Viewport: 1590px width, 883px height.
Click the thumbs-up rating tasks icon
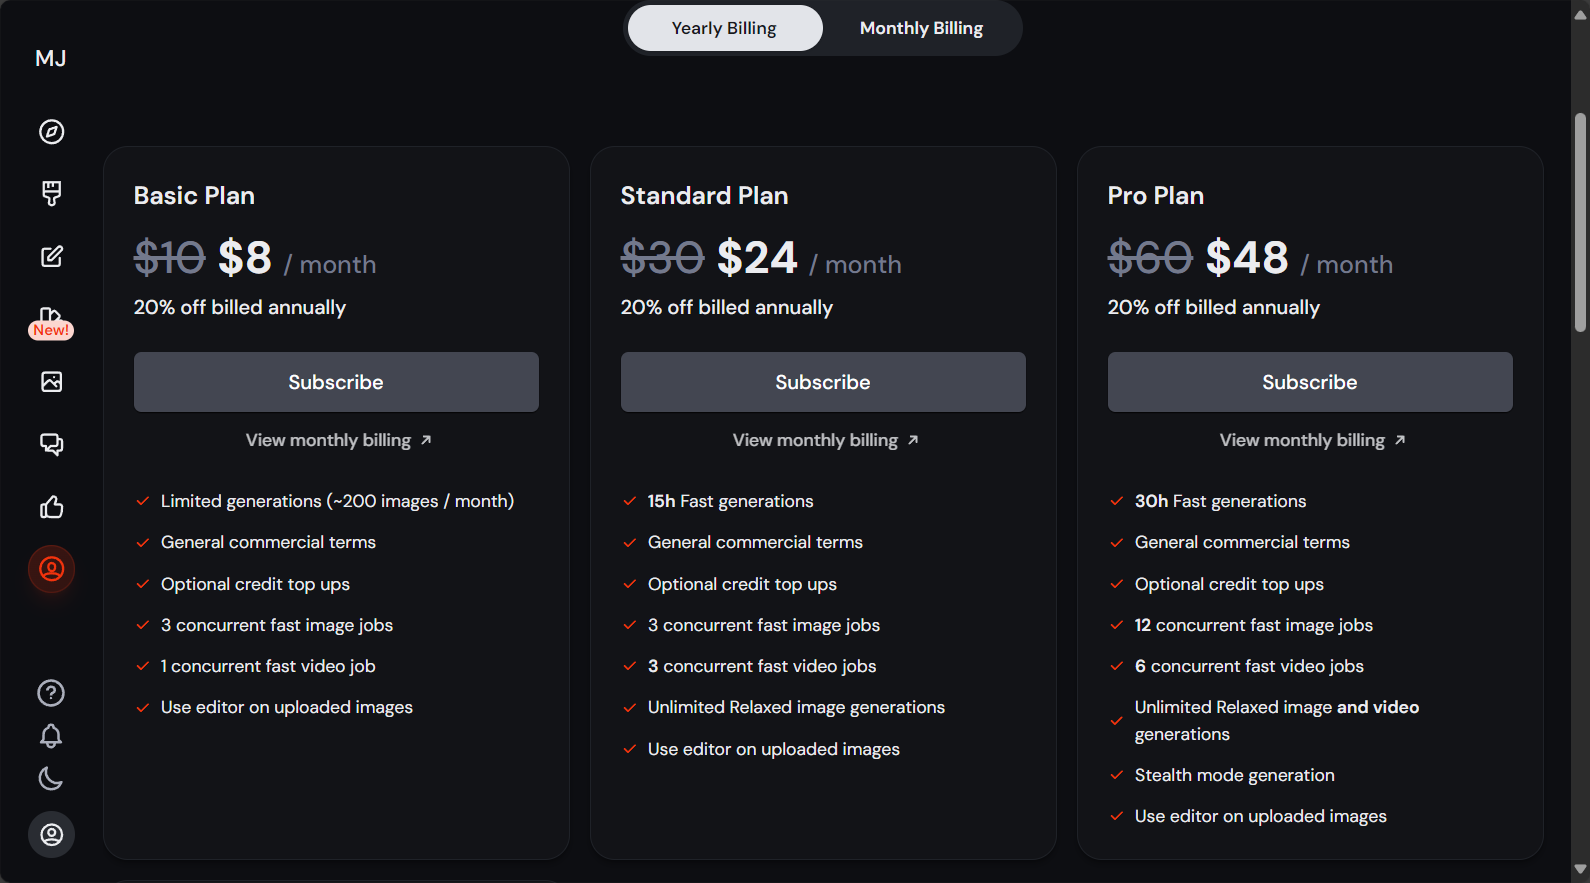[52, 507]
